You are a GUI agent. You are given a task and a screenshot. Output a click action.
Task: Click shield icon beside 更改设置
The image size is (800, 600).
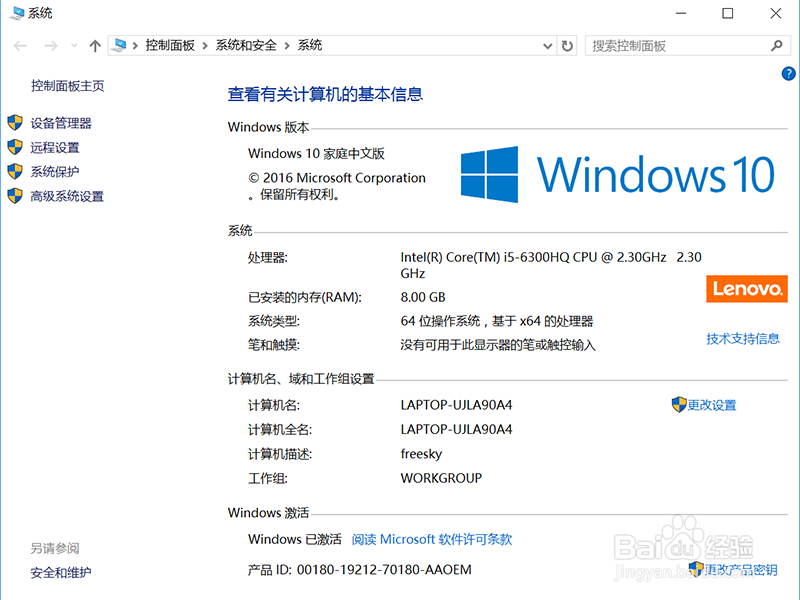[x=679, y=405]
